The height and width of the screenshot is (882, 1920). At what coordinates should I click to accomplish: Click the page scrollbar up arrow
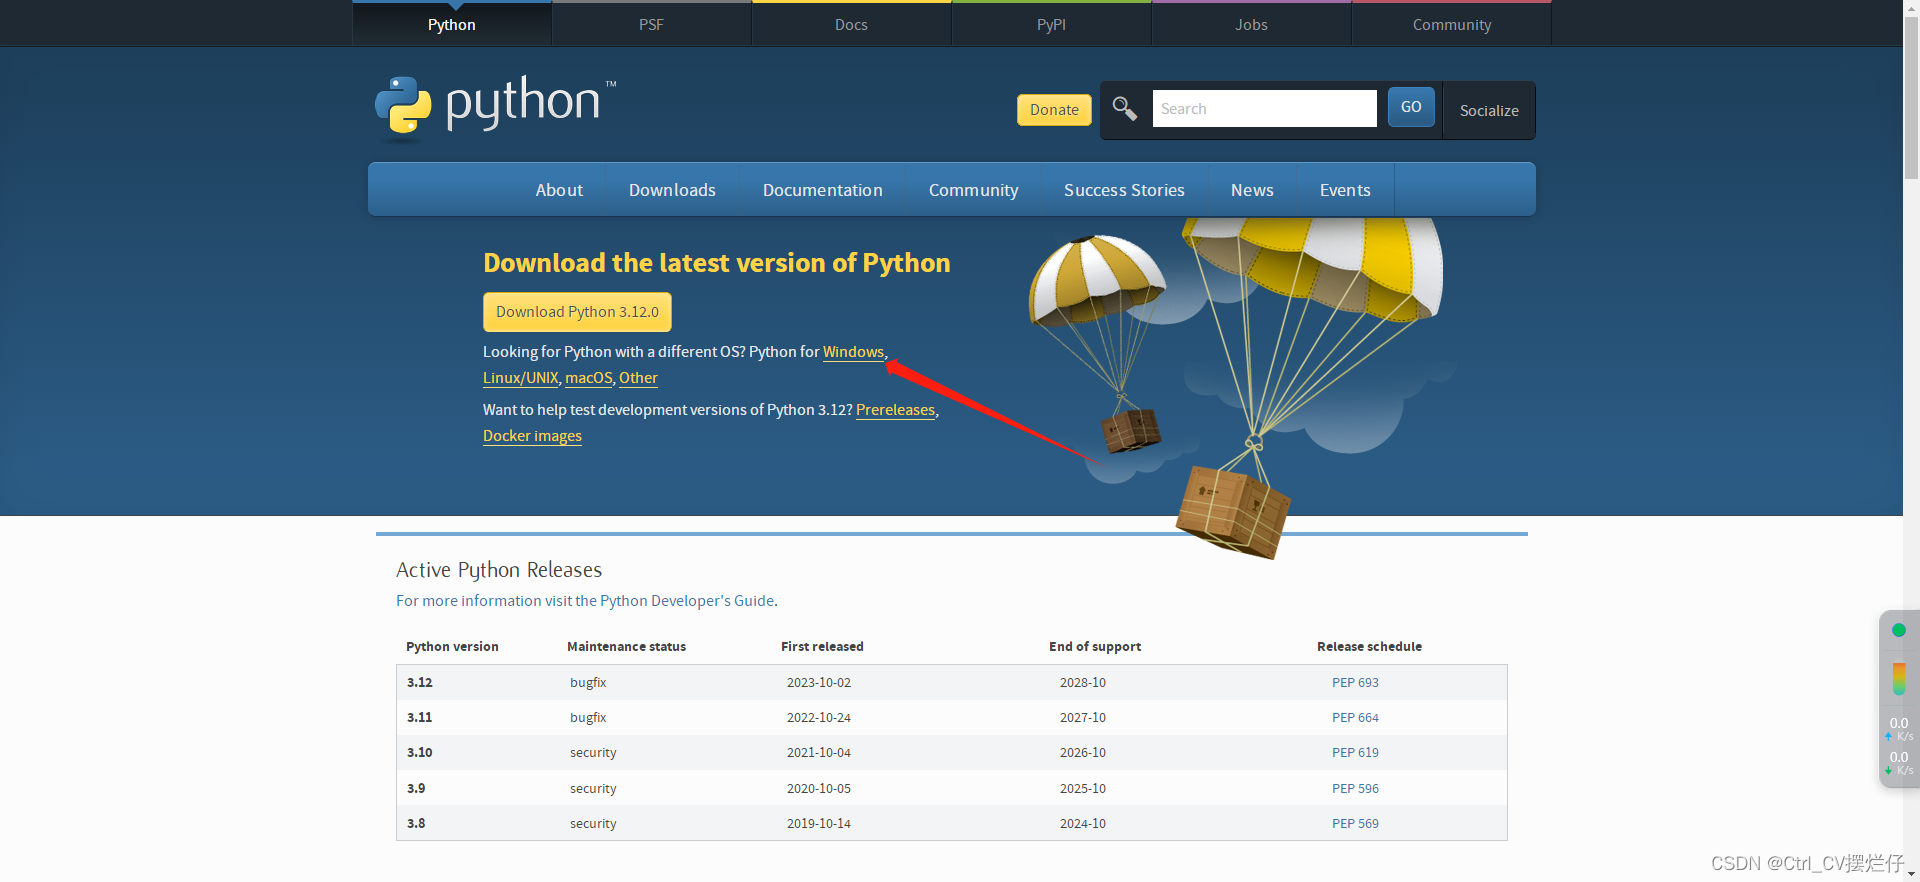click(x=1911, y=7)
